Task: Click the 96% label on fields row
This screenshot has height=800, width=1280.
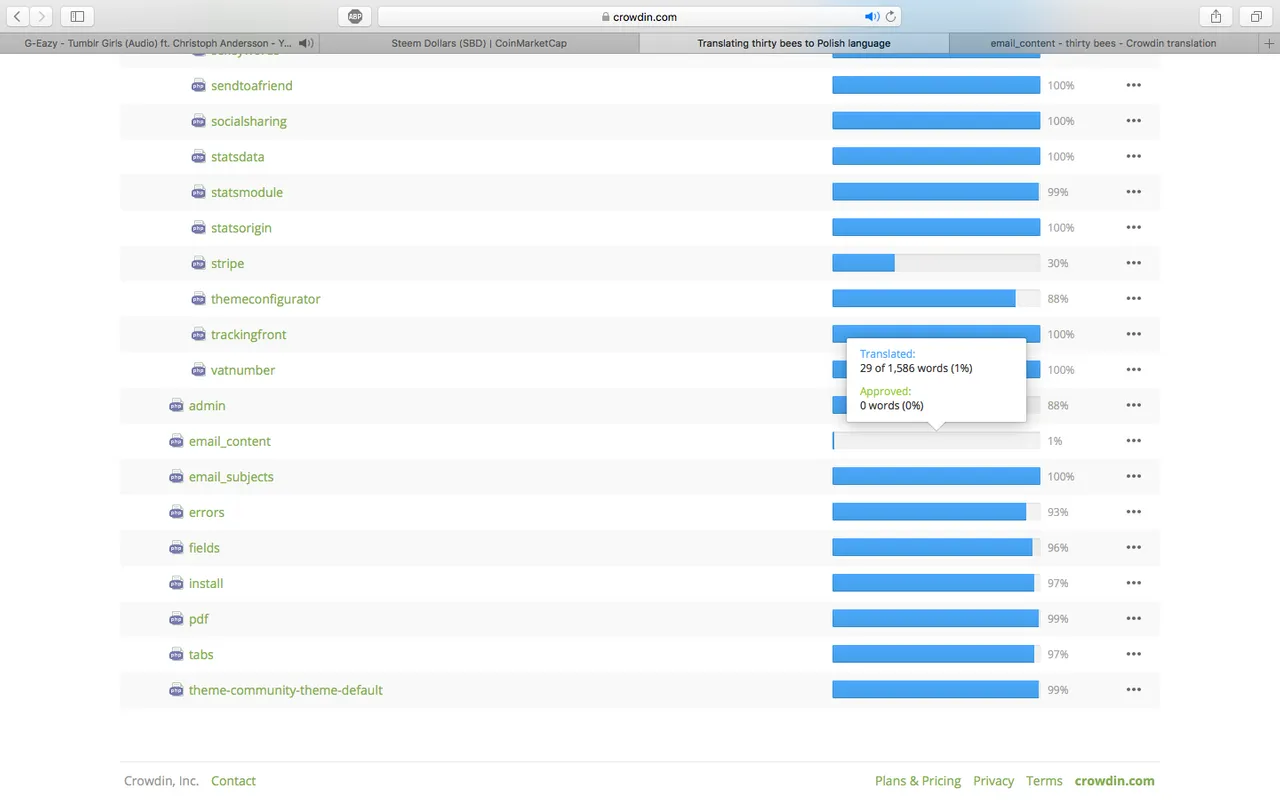Action: pyautogui.click(x=1058, y=548)
